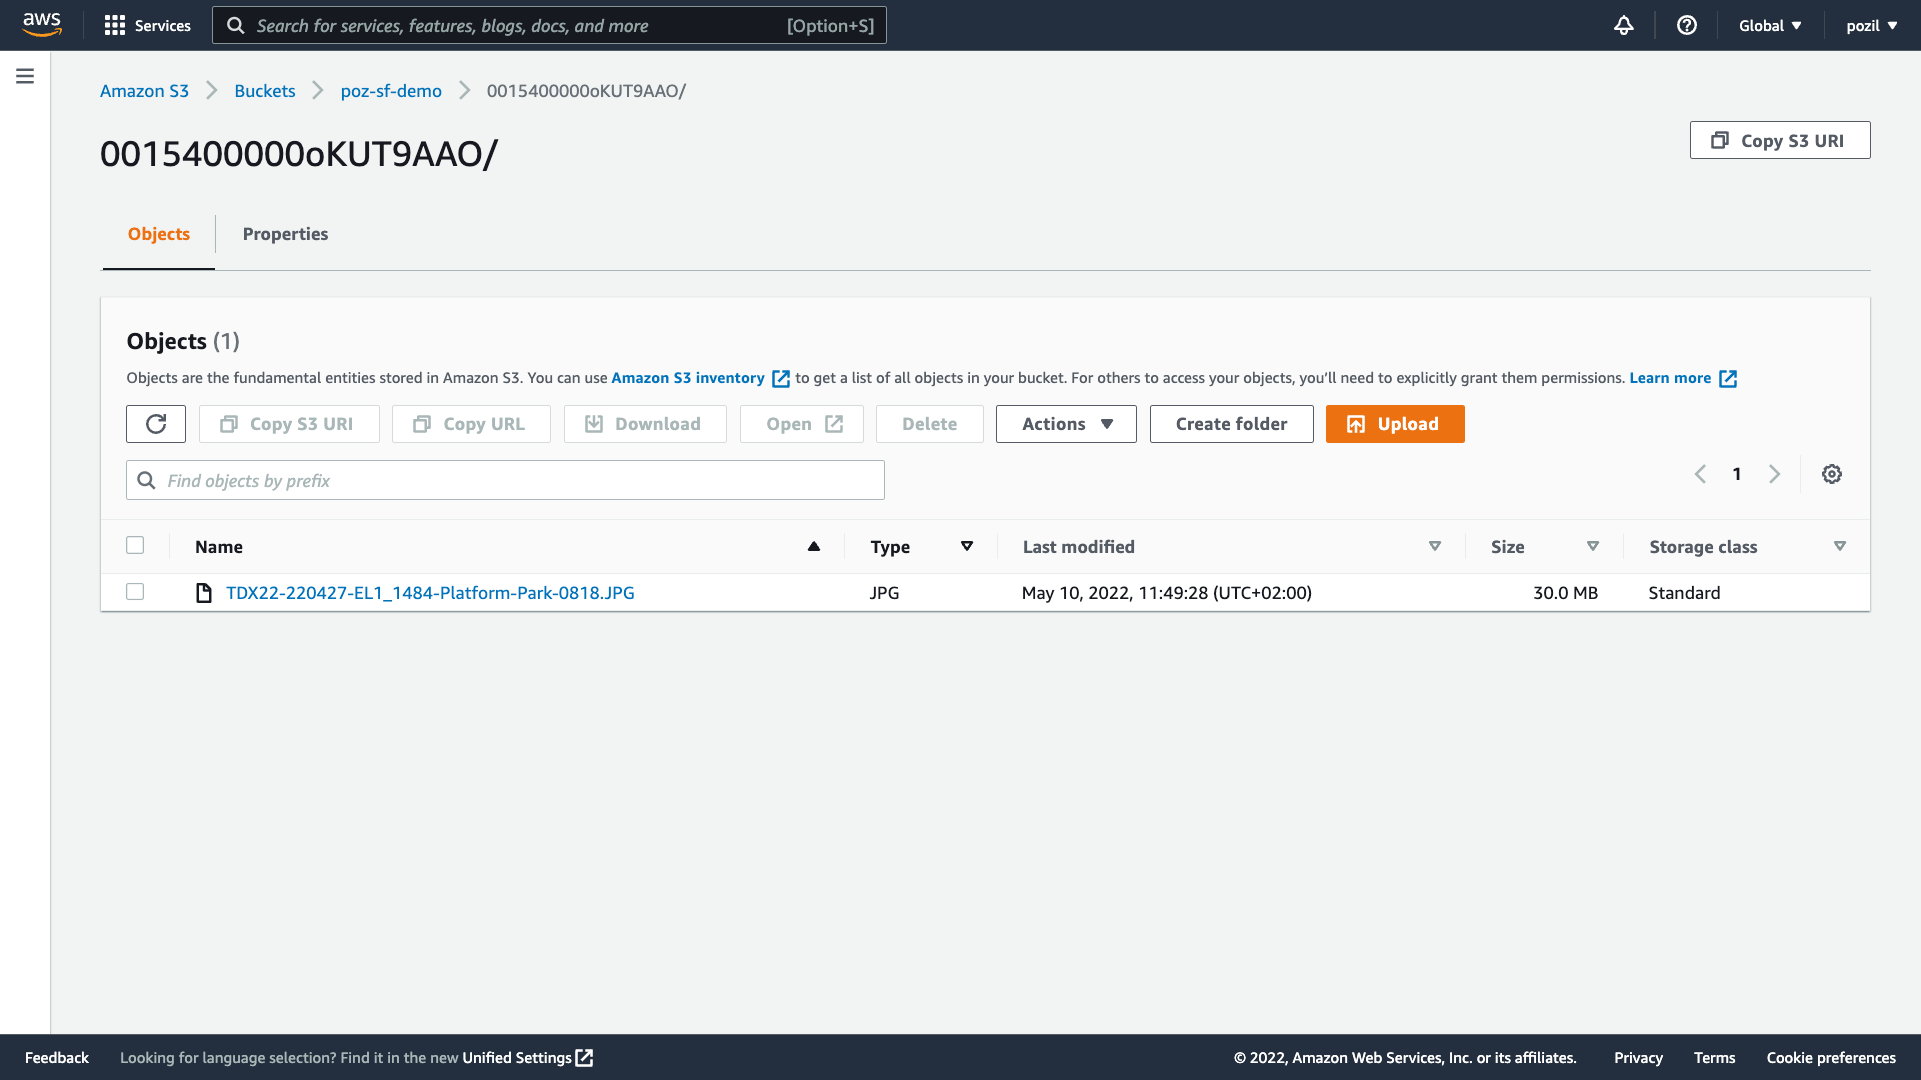This screenshot has width=1921, height=1080.
Task: Click the AWS logo to go home
Action: point(40,24)
